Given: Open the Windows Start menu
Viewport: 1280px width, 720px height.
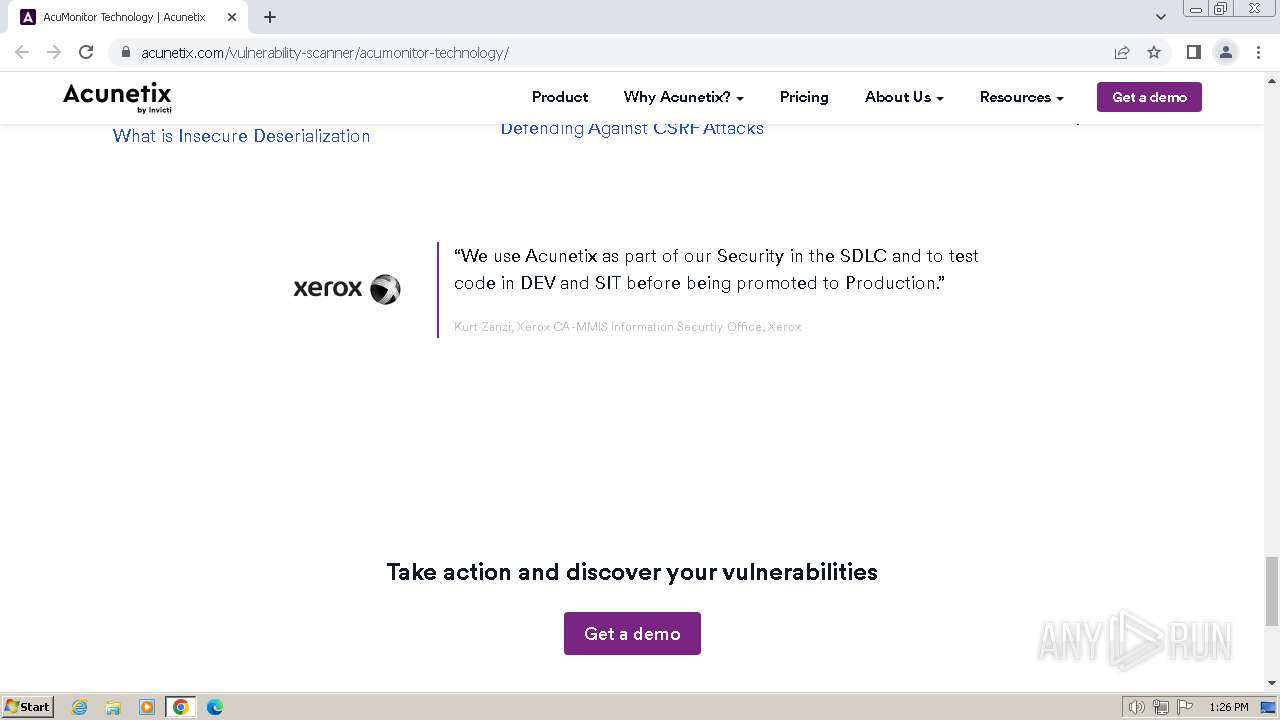Looking at the screenshot, I should pos(27,707).
